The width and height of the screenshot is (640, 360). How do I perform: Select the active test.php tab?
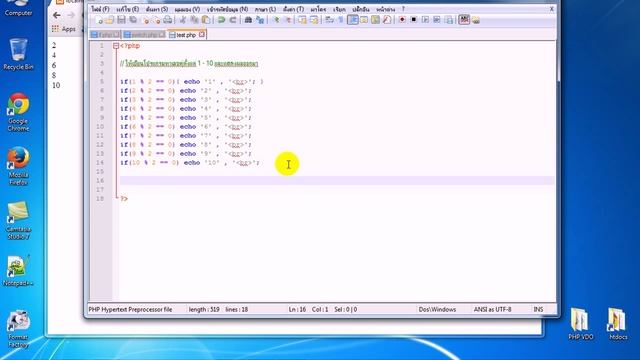186,35
